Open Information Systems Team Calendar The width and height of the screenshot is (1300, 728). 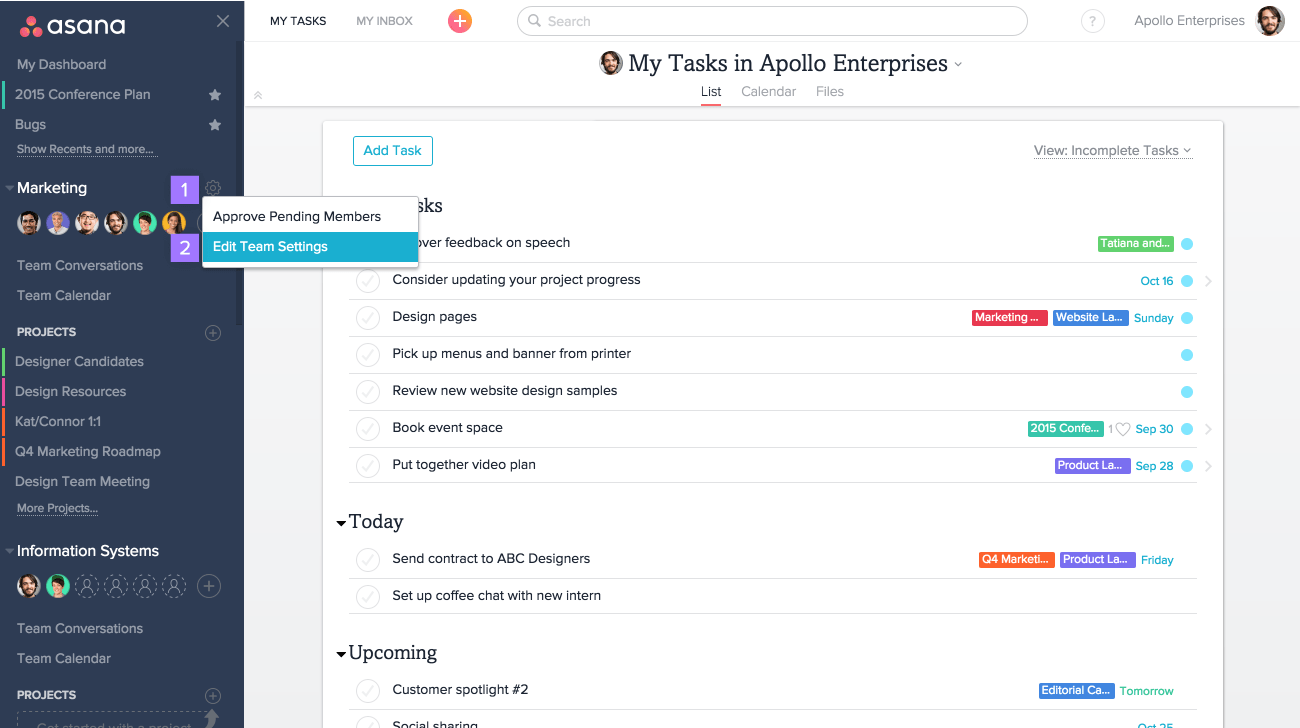point(64,659)
